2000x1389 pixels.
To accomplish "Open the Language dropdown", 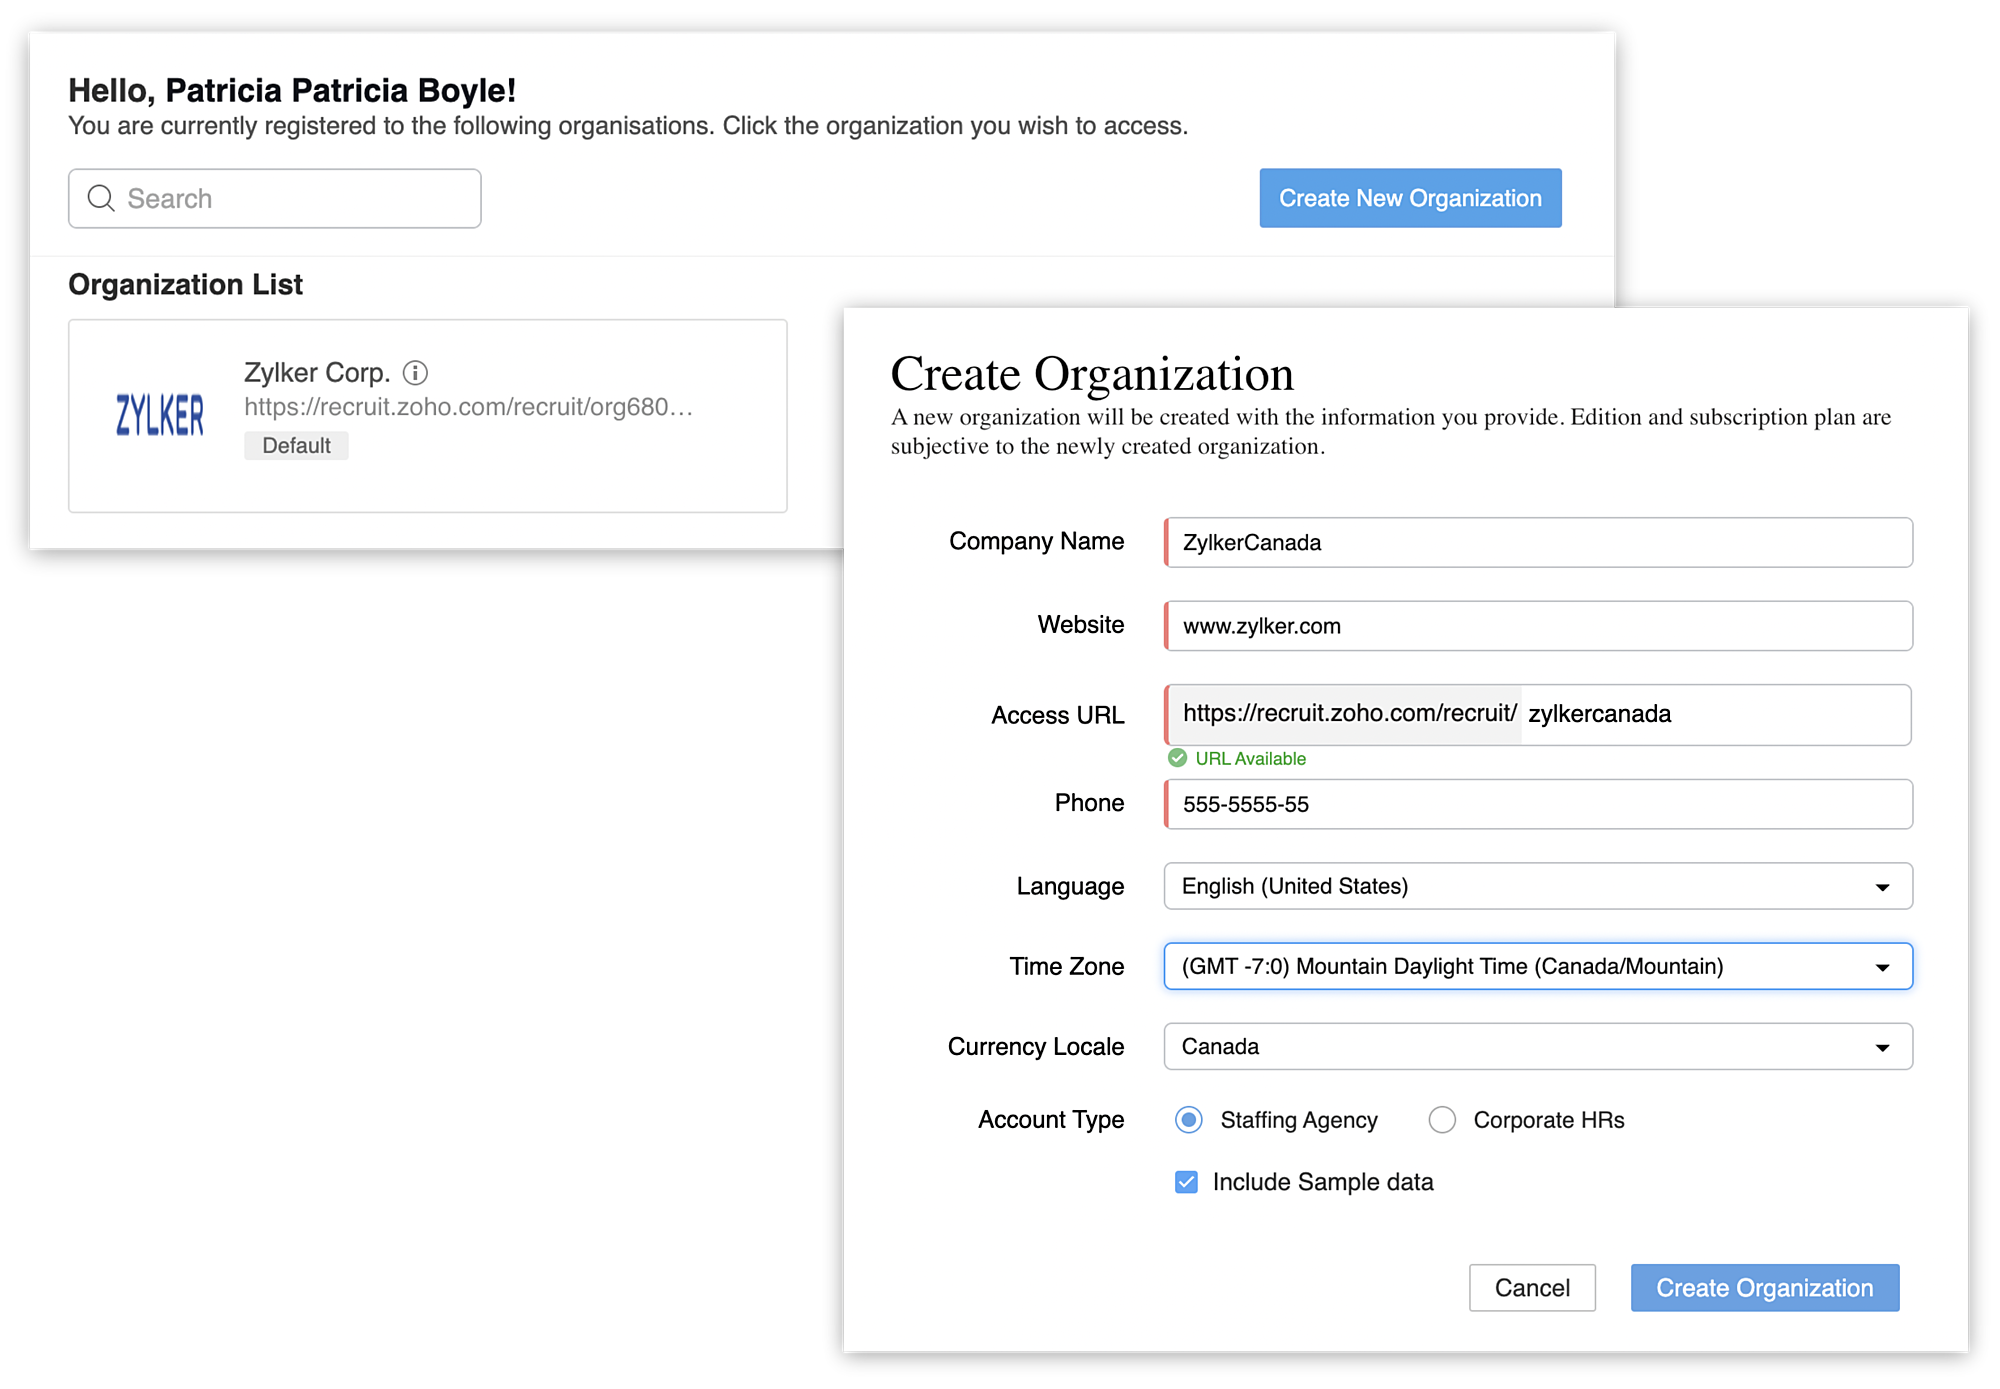I will pos(1537,886).
